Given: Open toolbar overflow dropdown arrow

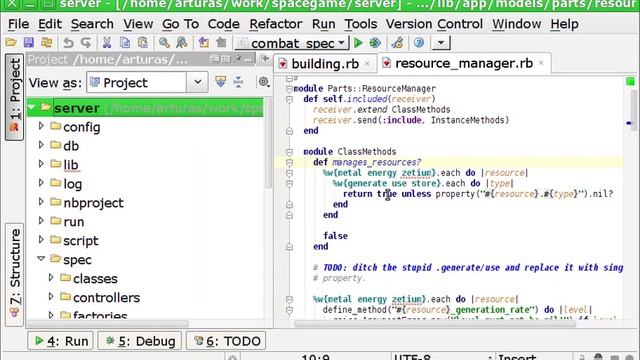Looking at the screenshot, I should coord(441,43).
